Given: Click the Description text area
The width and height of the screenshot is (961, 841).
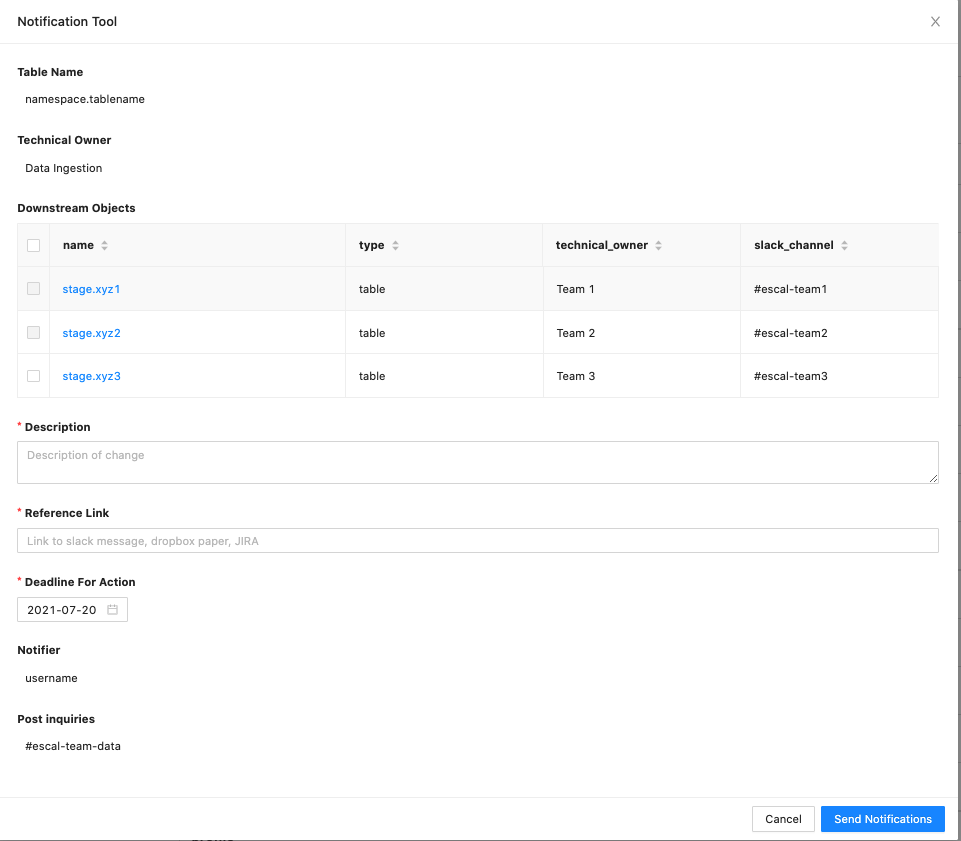Looking at the screenshot, I should pyautogui.click(x=477, y=462).
